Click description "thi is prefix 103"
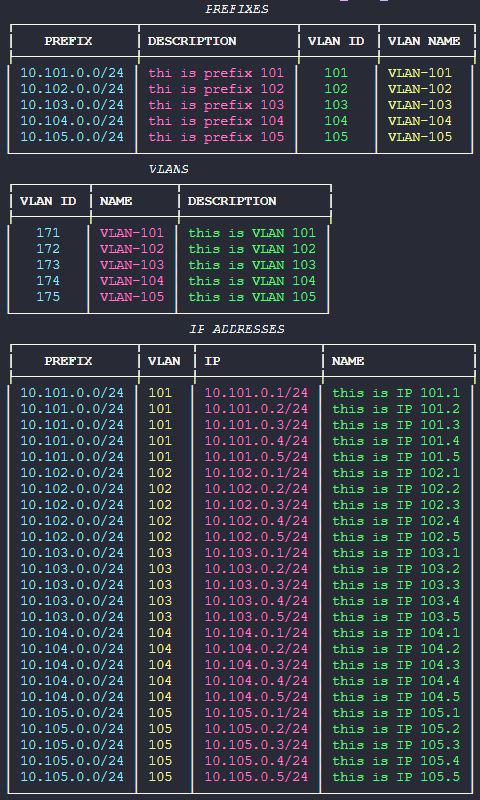 pyautogui.click(x=216, y=105)
